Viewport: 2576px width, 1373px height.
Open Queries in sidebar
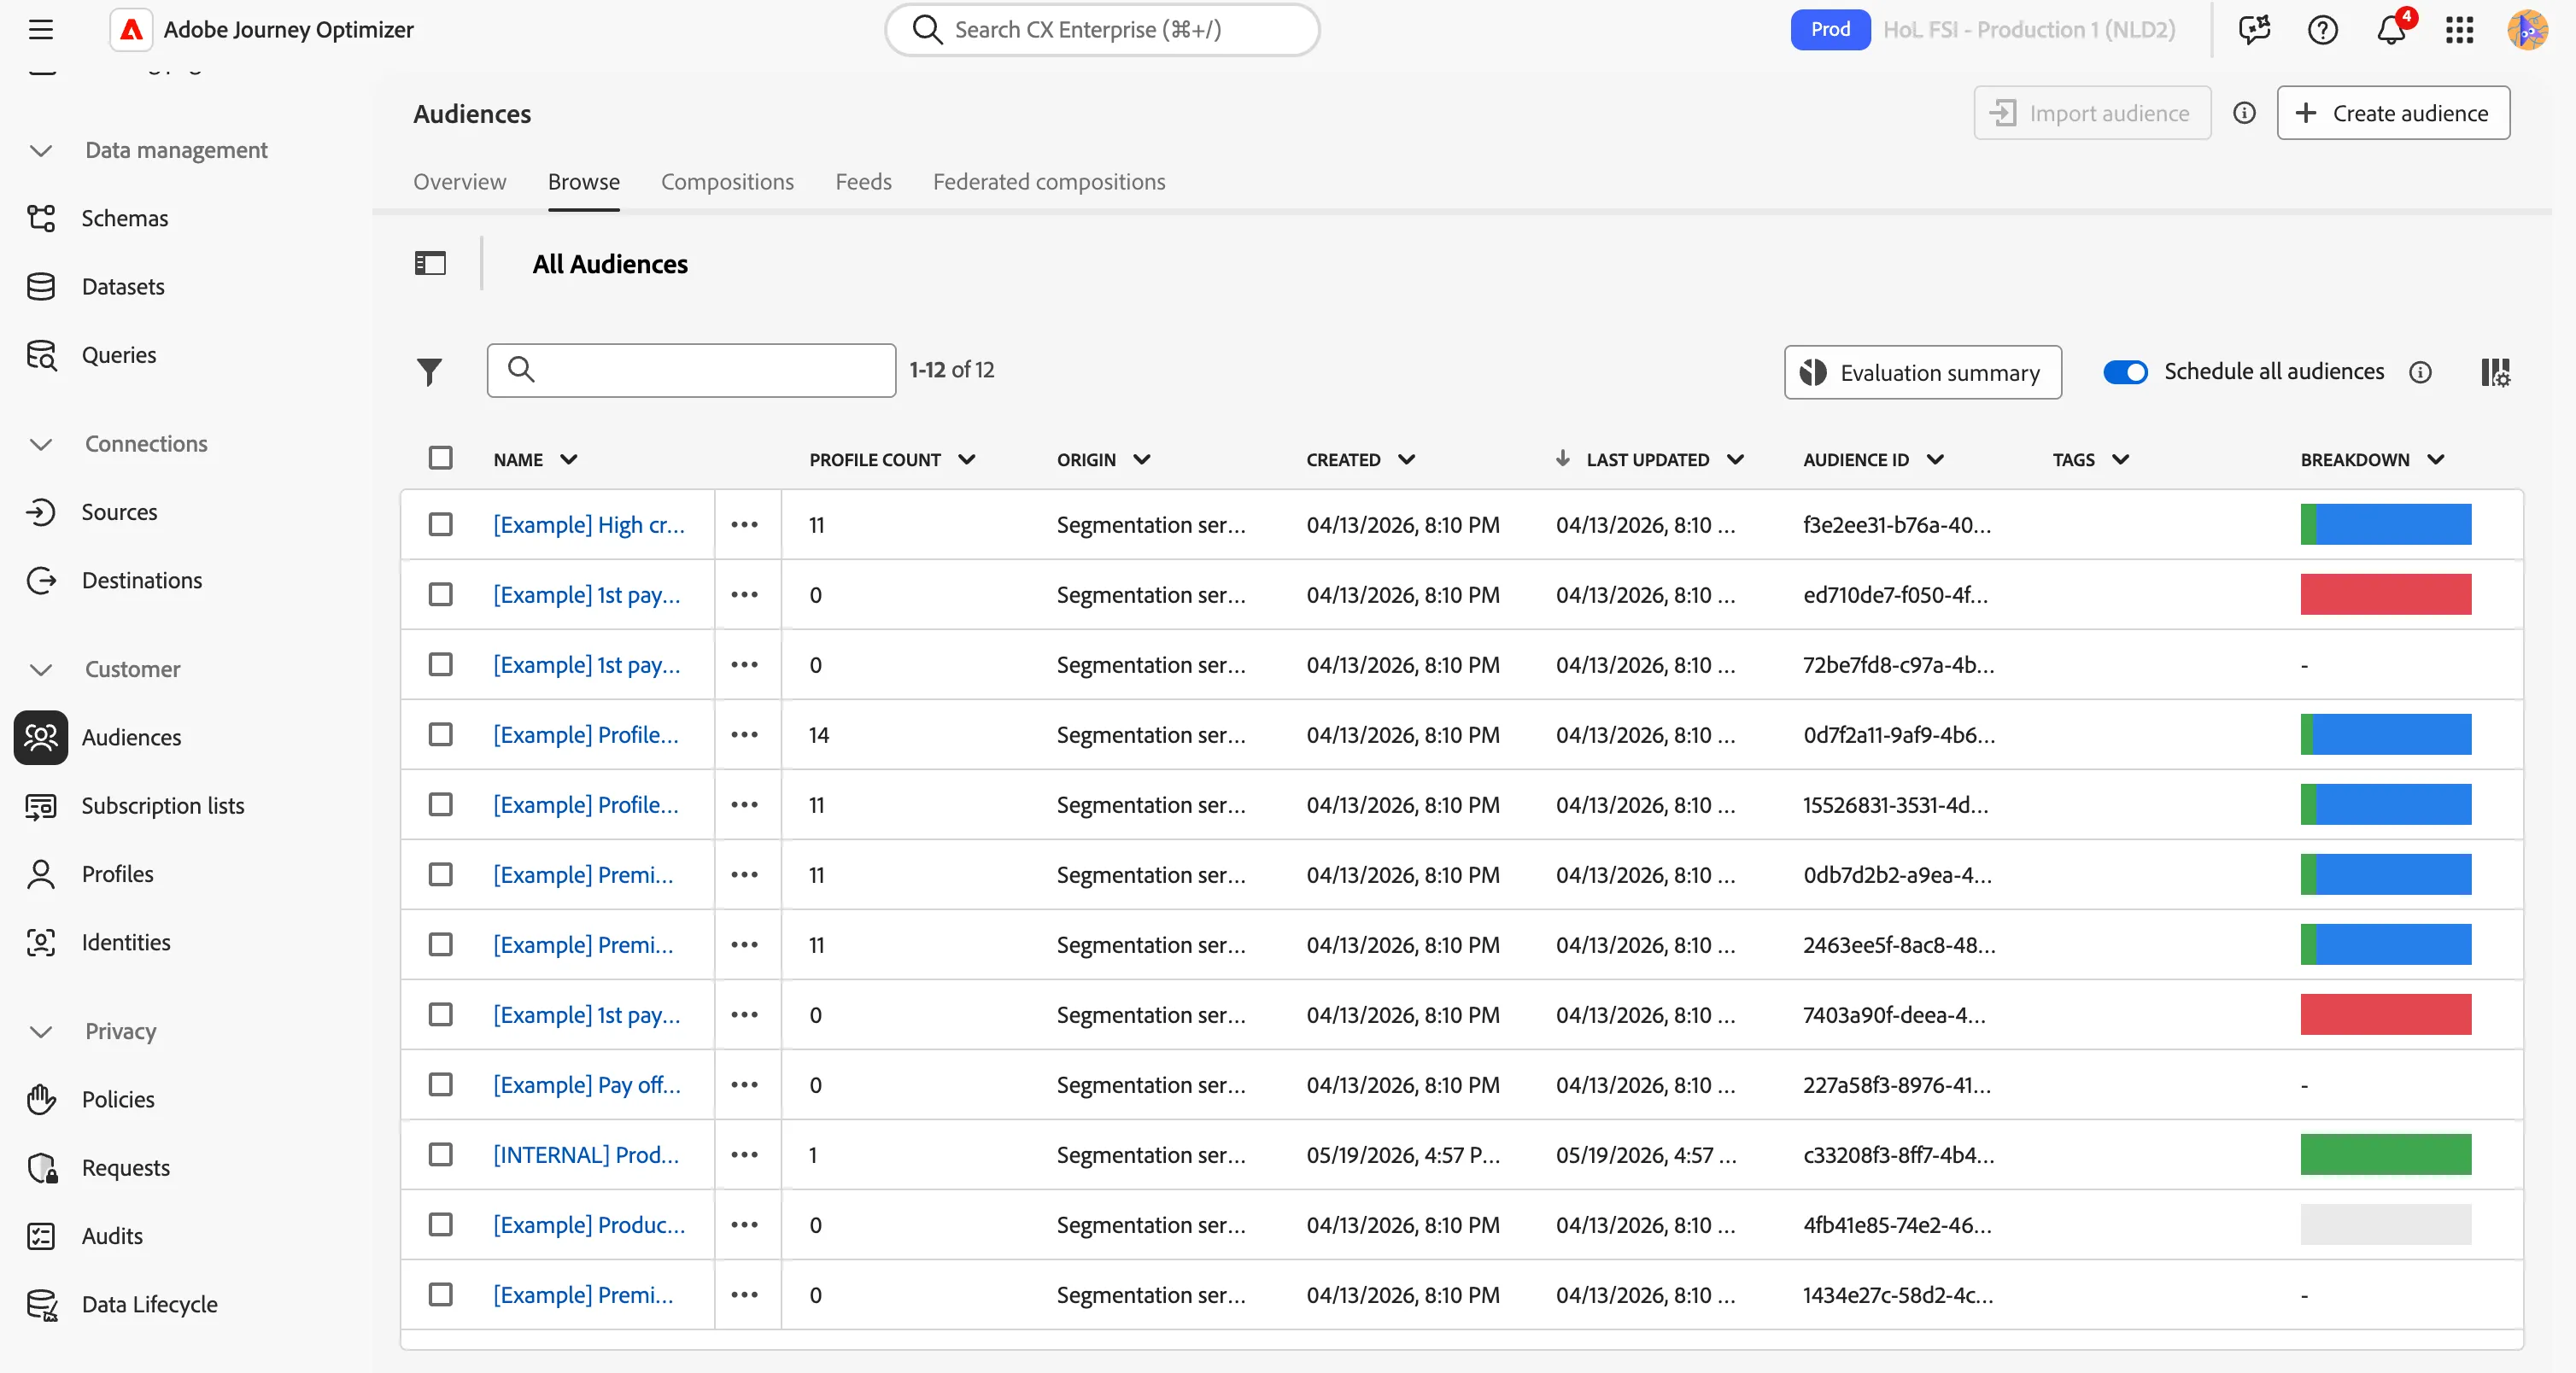[x=118, y=355]
